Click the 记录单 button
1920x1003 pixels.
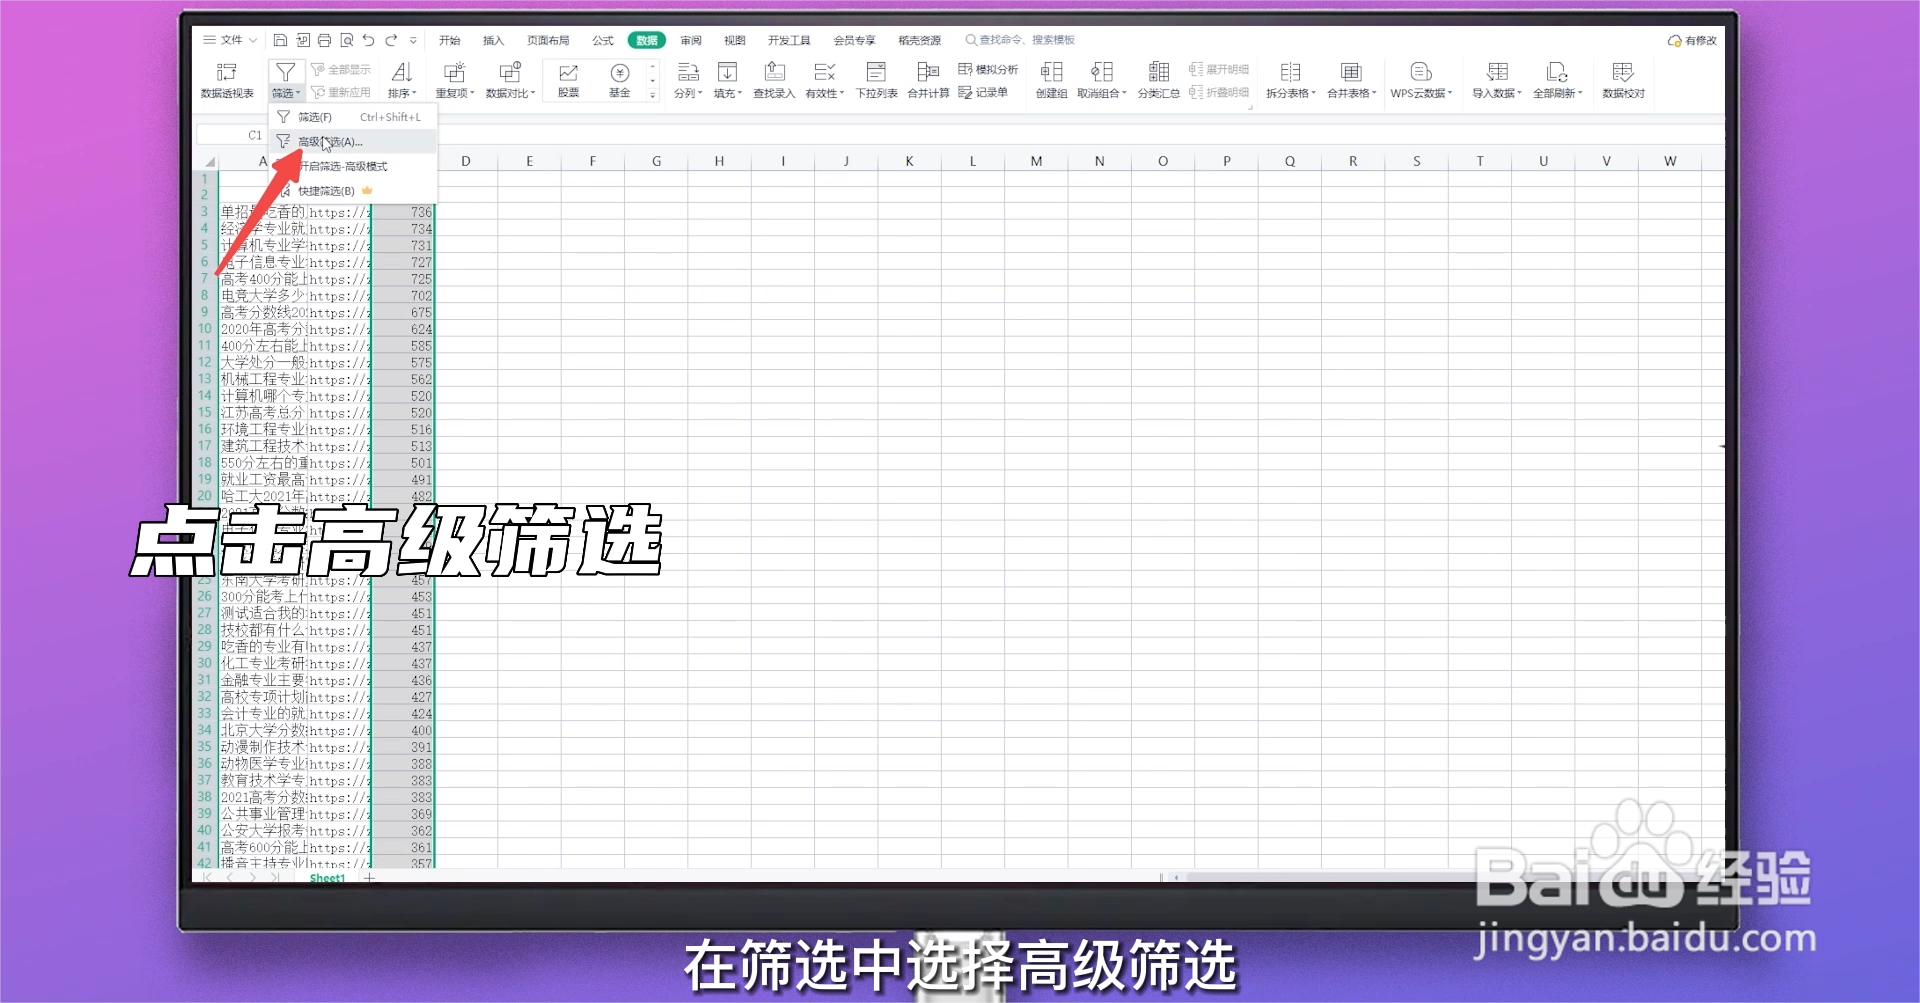click(983, 92)
